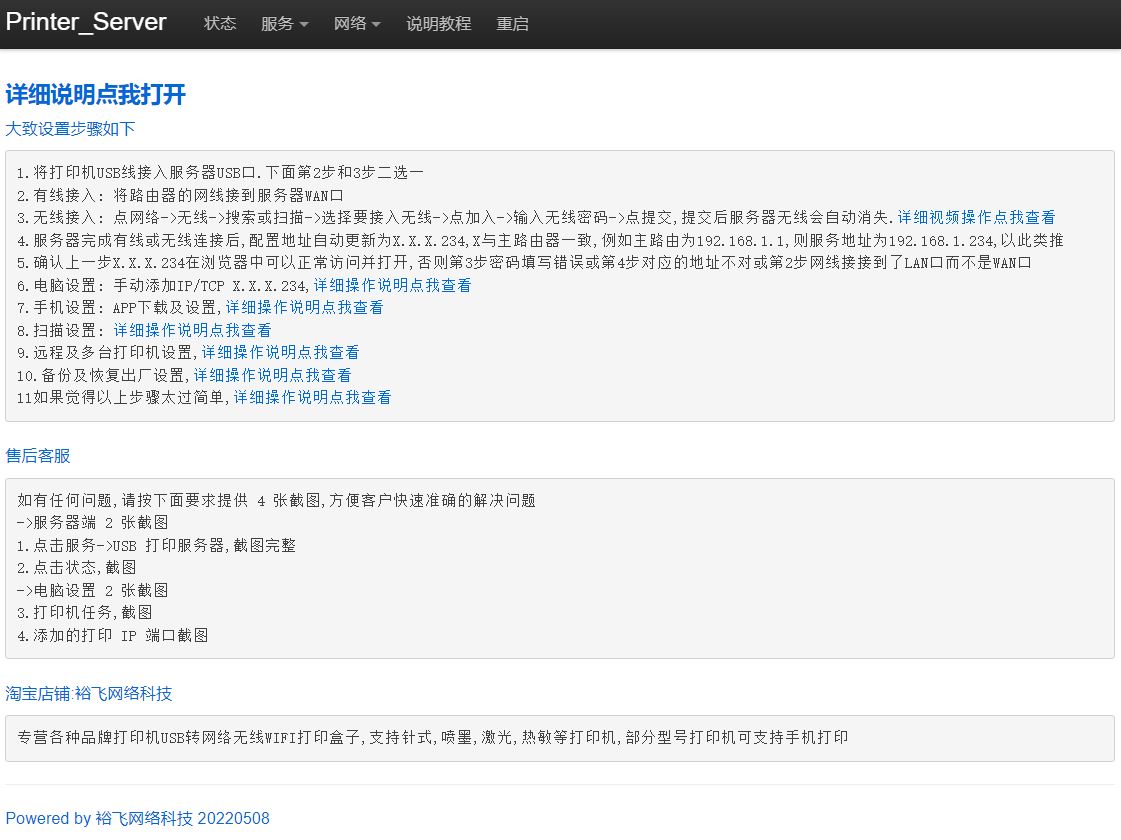View 备份及恢复出厂设置 detailed instructions link
The width and height of the screenshot is (1121, 840).
pyautogui.click(x=272, y=375)
